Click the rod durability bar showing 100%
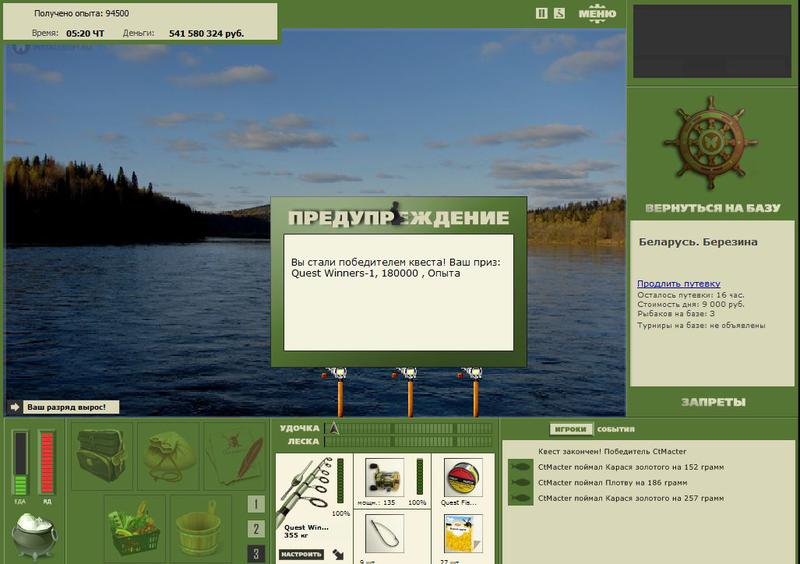 pos(340,480)
